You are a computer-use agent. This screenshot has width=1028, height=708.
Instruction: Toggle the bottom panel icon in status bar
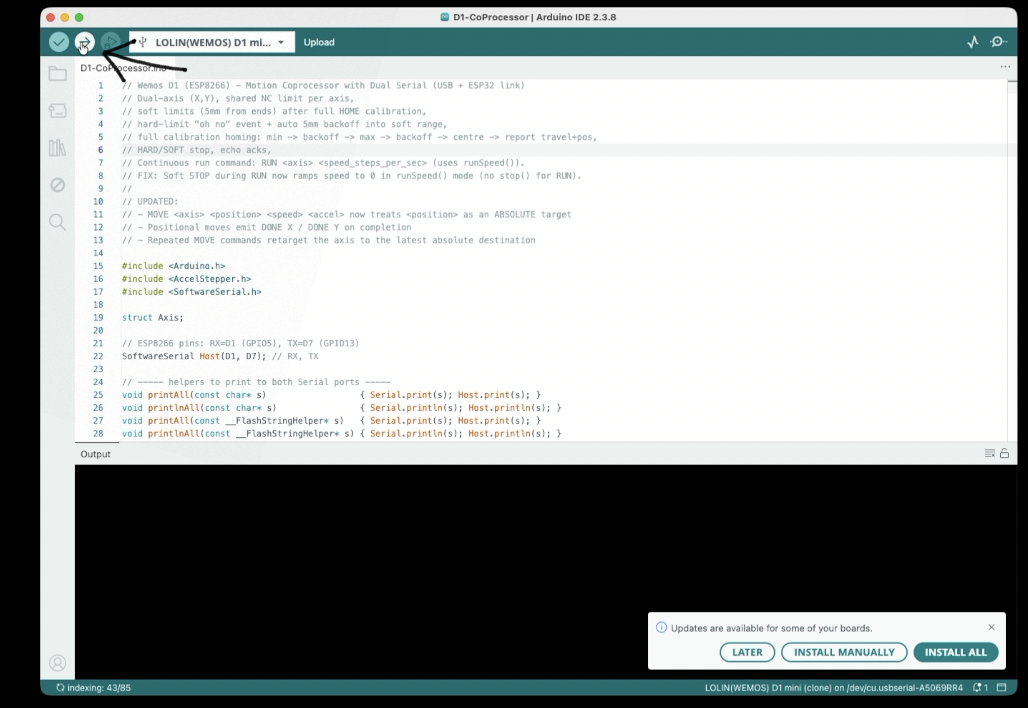click(1002, 688)
